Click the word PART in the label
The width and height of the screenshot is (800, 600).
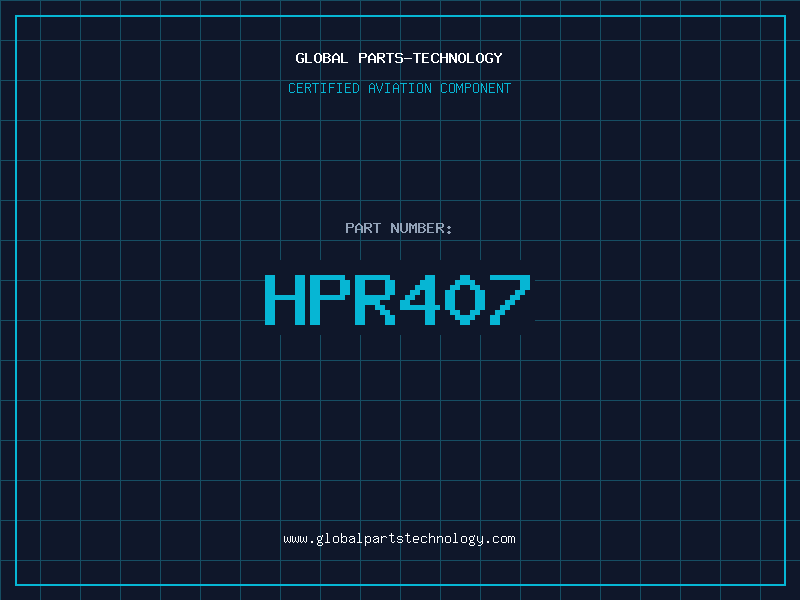tap(361, 228)
